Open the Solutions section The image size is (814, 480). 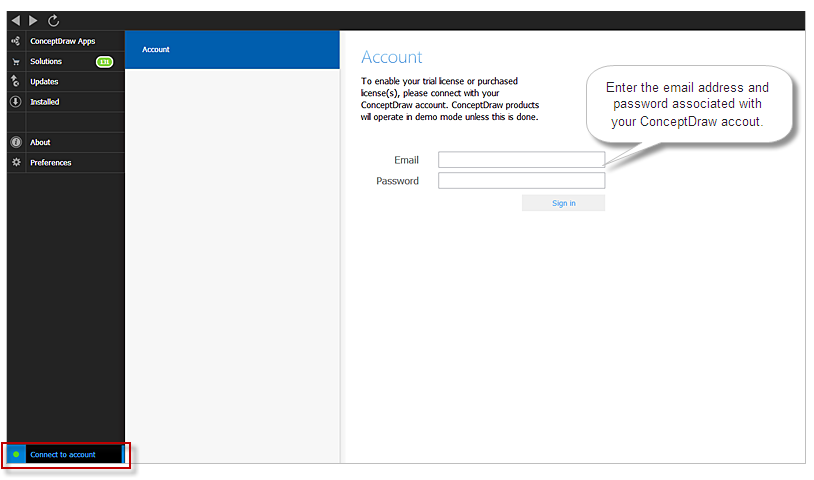66,61
